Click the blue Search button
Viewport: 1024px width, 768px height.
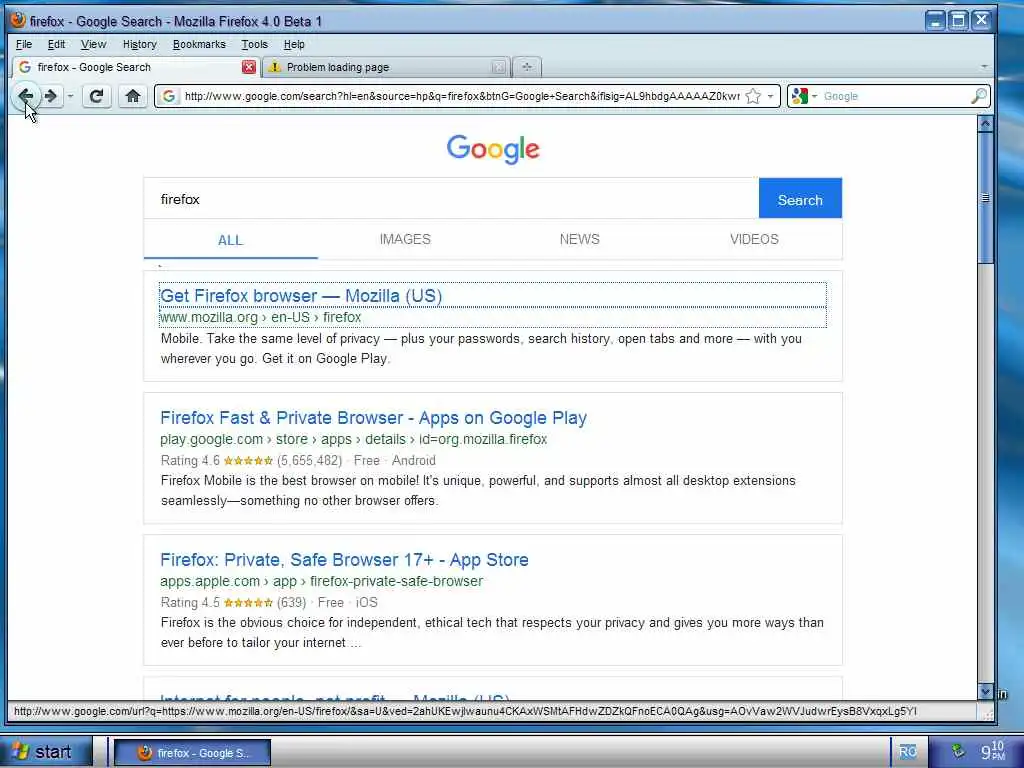(800, 199)
